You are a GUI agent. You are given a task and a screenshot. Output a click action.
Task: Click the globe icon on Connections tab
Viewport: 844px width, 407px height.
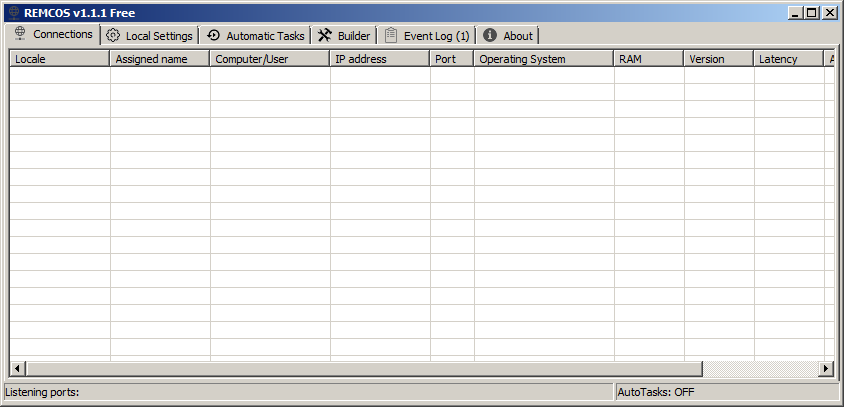(20, 34)
